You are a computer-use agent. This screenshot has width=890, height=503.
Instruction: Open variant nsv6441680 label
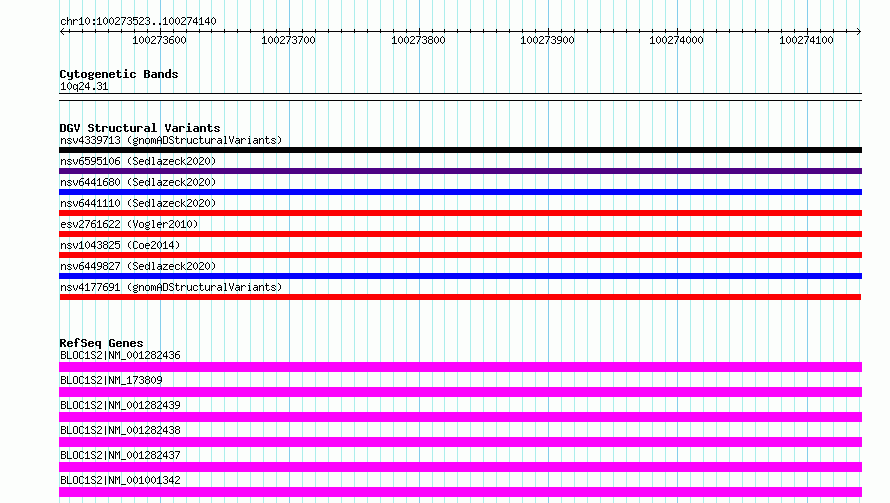tap(138, 182)
